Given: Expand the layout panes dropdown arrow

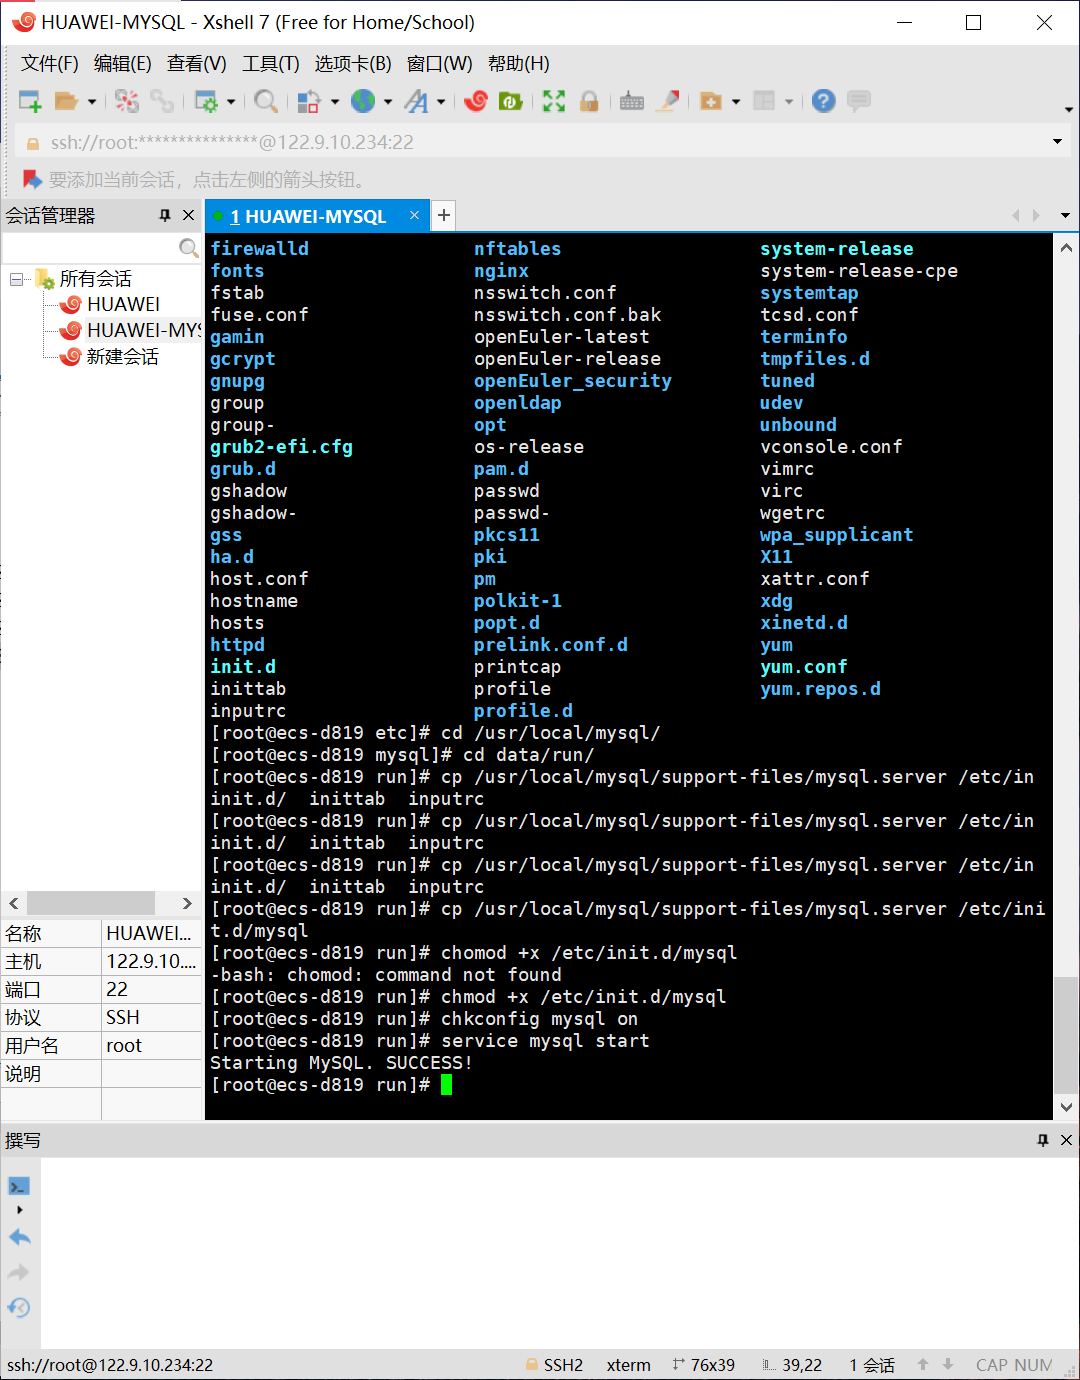Looking at the screenshot, I should pos(789,101).
